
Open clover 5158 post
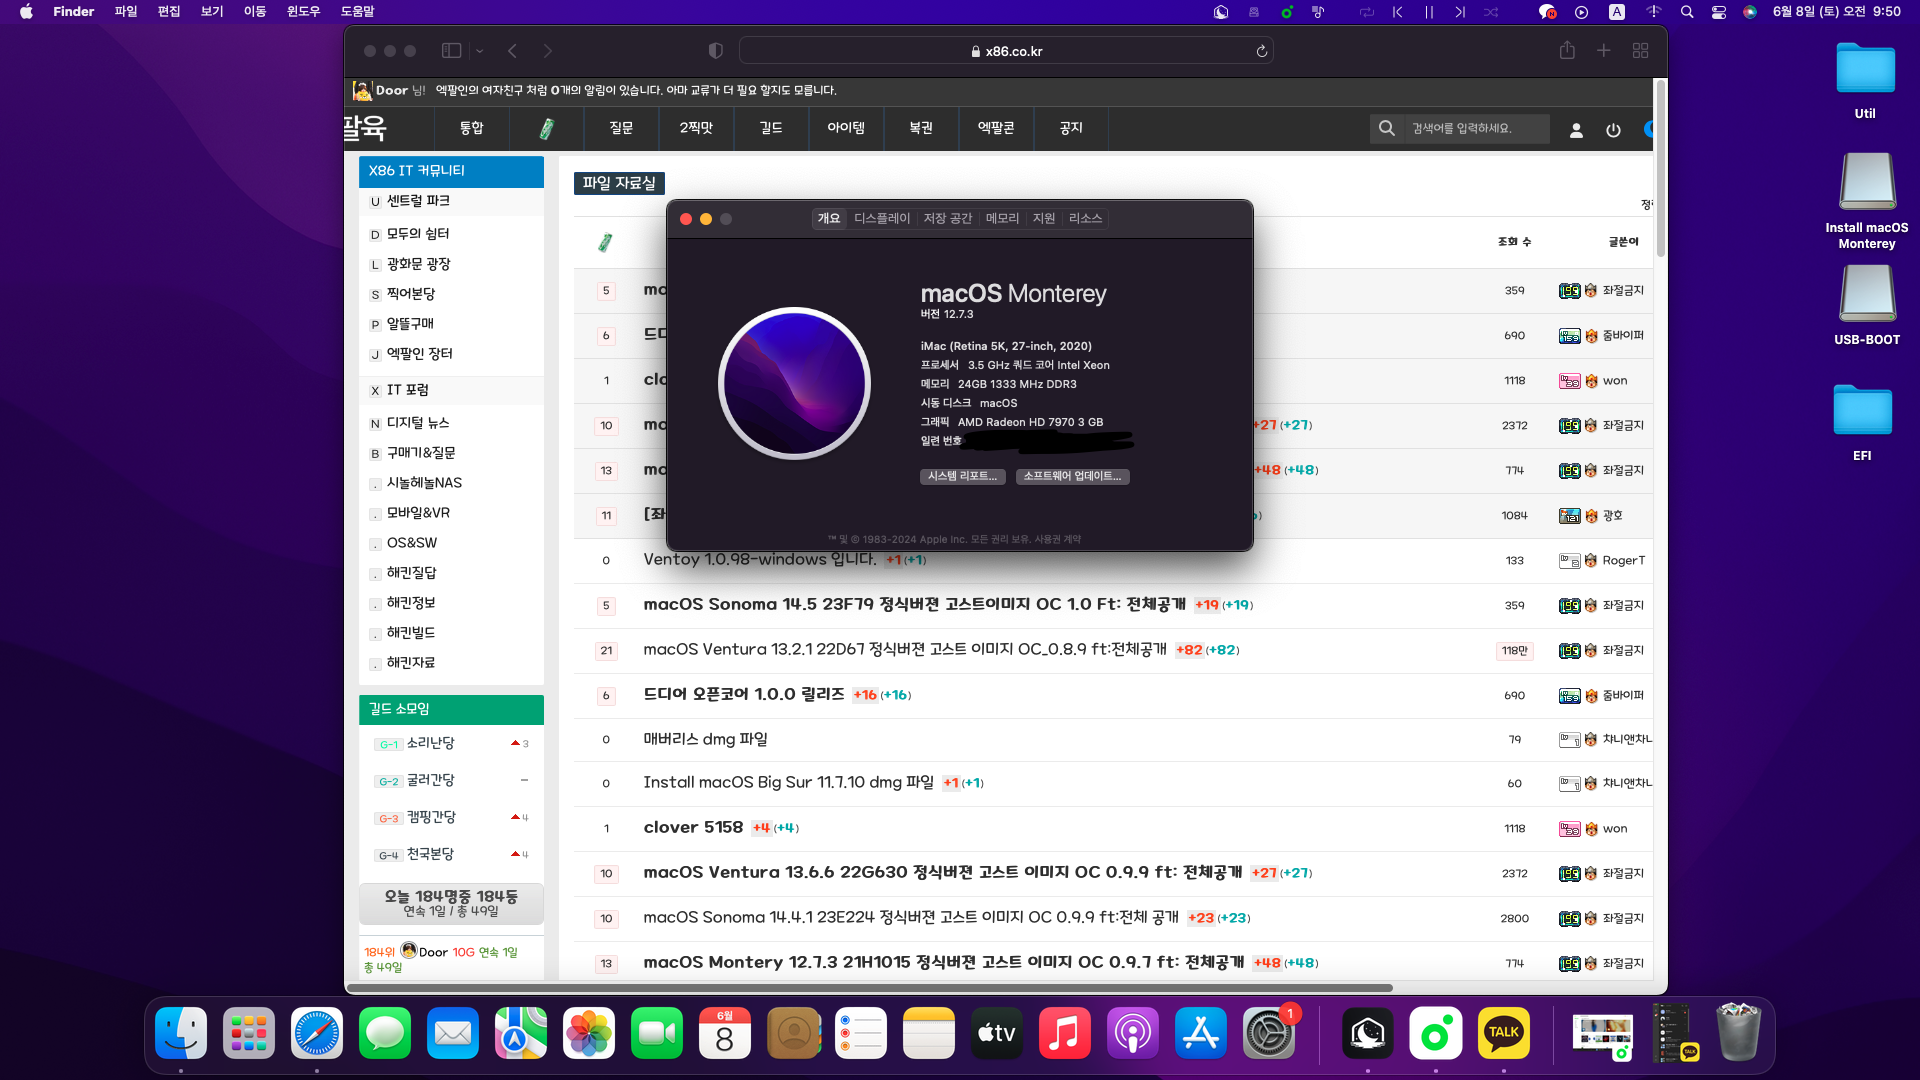693,828
